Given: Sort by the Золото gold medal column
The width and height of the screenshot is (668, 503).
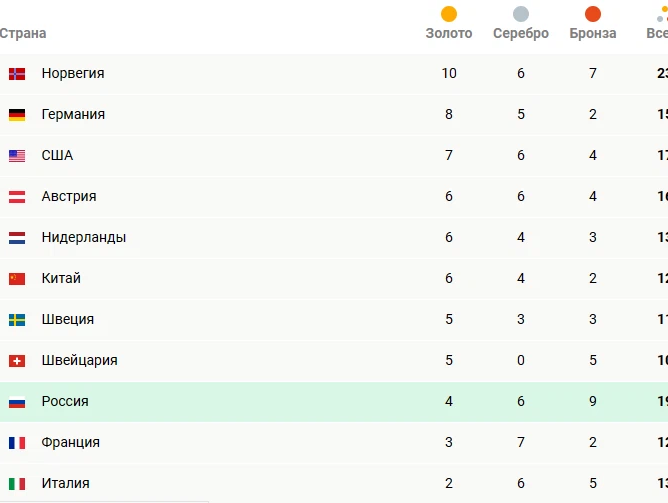Looking at the screenshot, I should click(x=449, y=33).
